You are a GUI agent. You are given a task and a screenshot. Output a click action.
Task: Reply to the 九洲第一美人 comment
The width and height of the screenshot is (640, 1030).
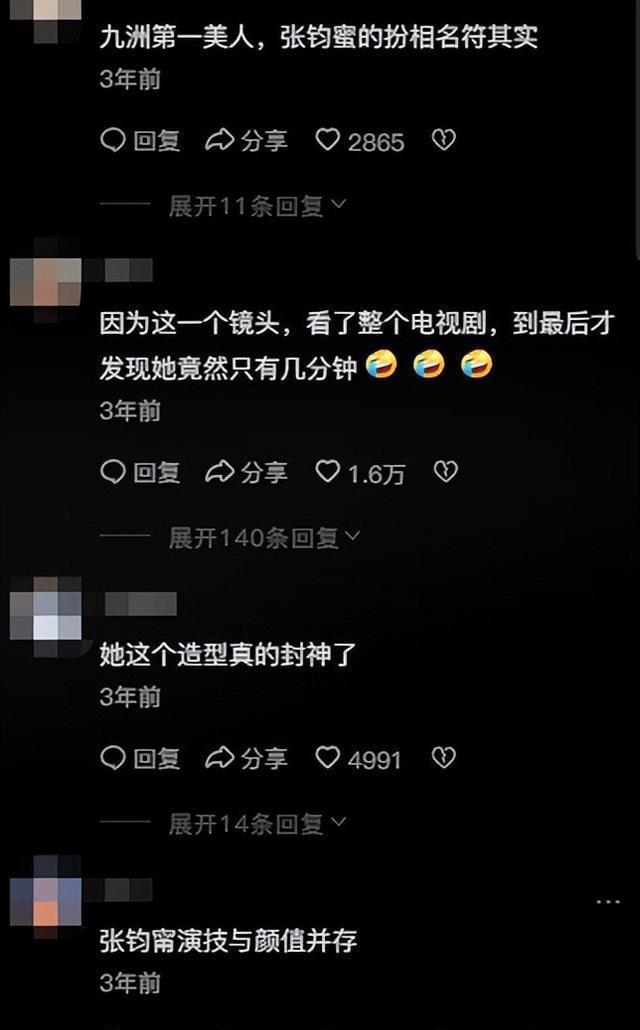coord(140,141)
